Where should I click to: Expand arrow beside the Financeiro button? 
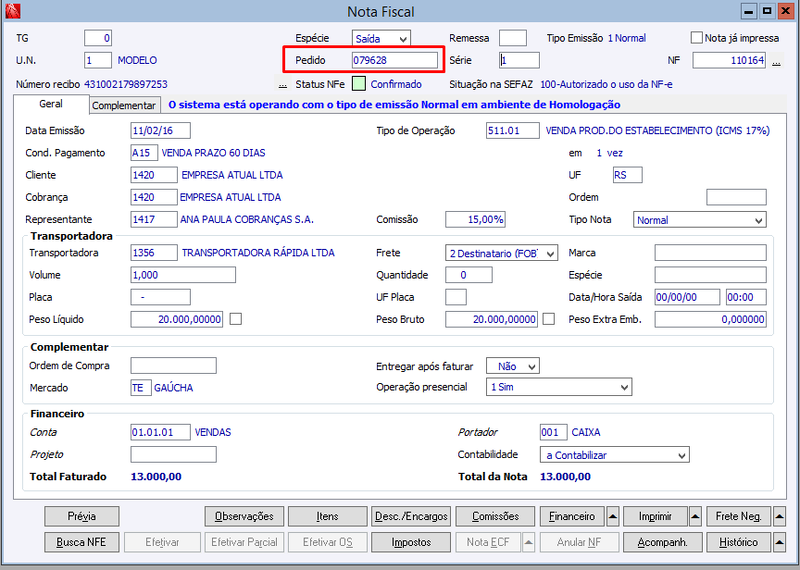coord(613,516)
